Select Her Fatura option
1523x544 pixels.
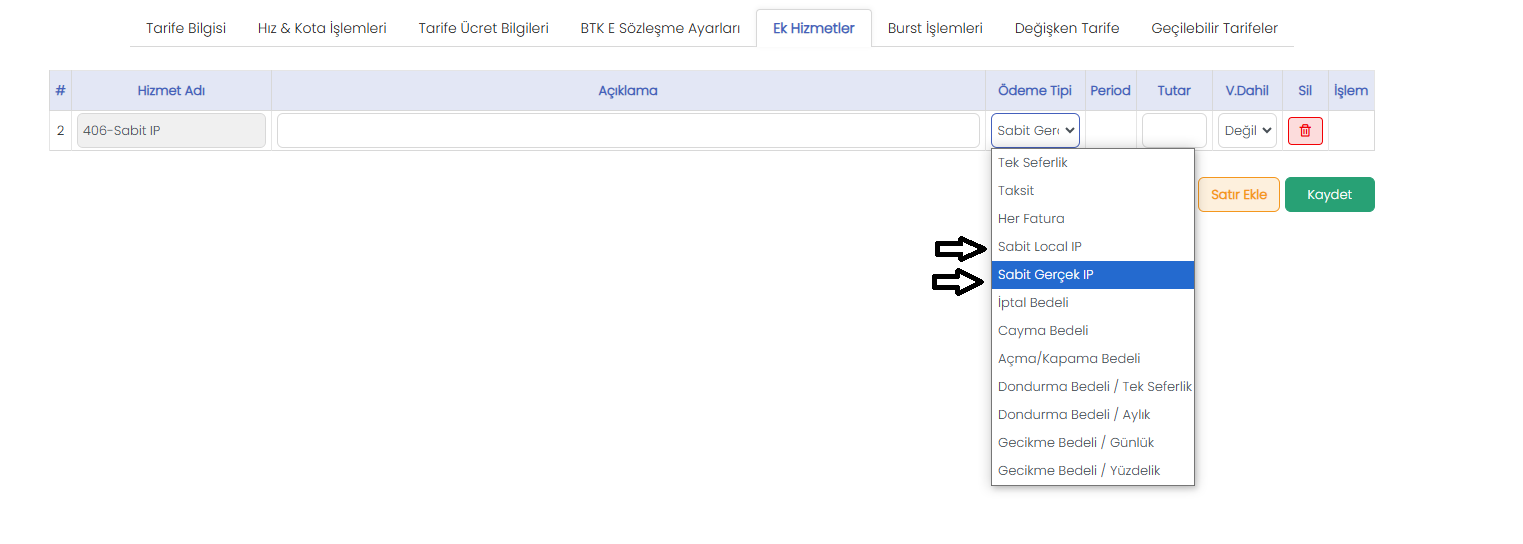pyautogui.click(x=1093, y=218)
